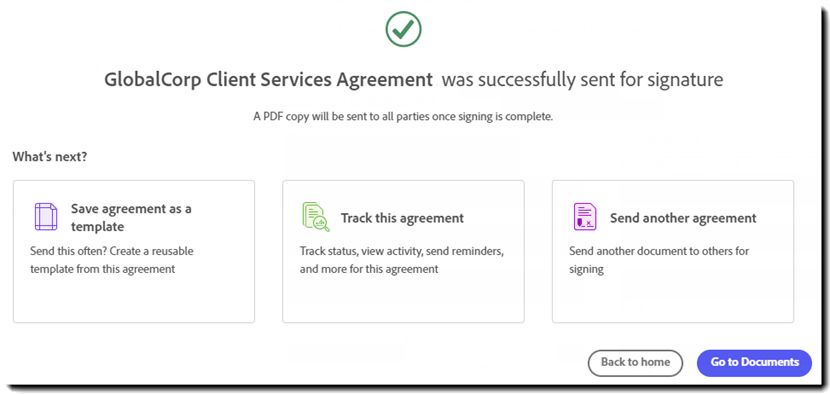
Task: Click 'and more for this agreement' text line
Action: [369, 268]
